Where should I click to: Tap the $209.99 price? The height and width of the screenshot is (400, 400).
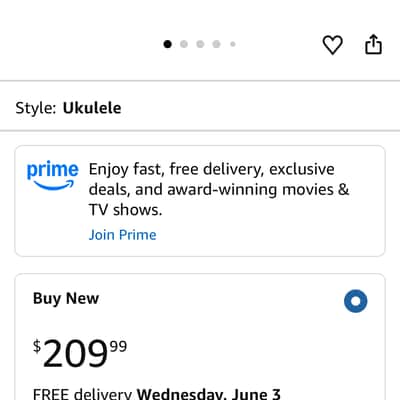click(80, 353)
